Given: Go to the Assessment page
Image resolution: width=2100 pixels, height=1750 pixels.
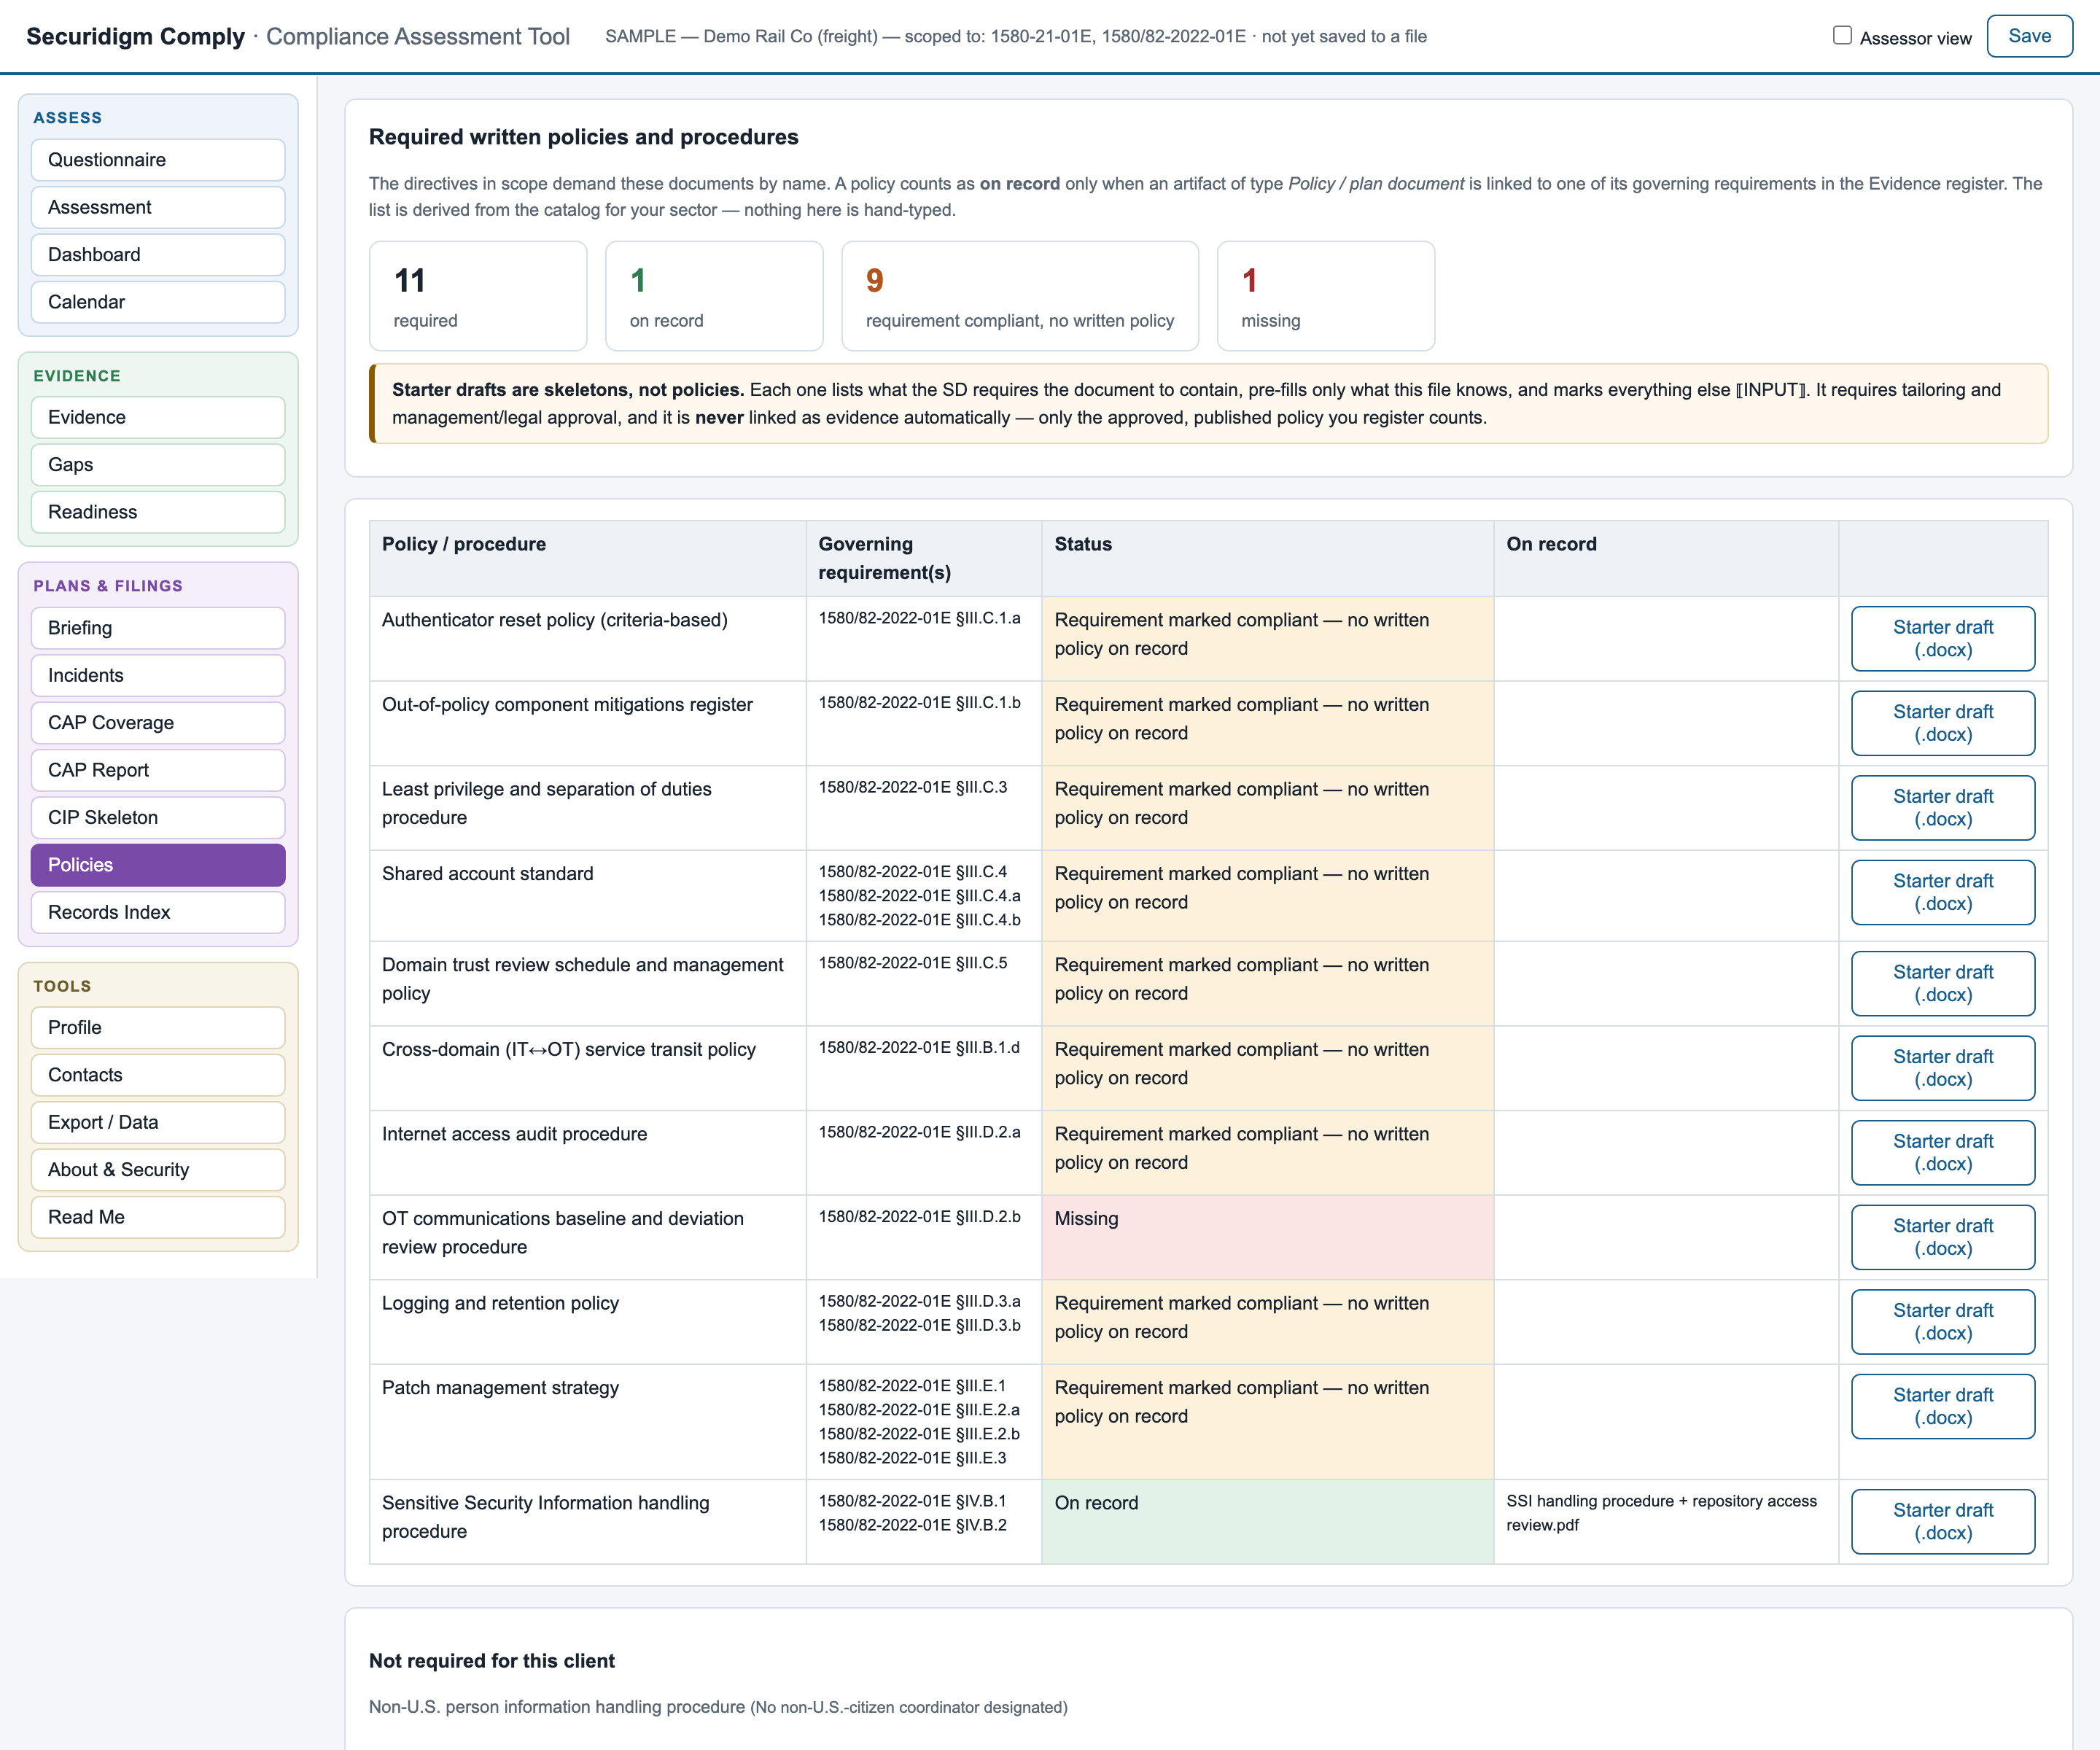Looking at the screenshot, I should pyautogui.click(x=158, y=207).
